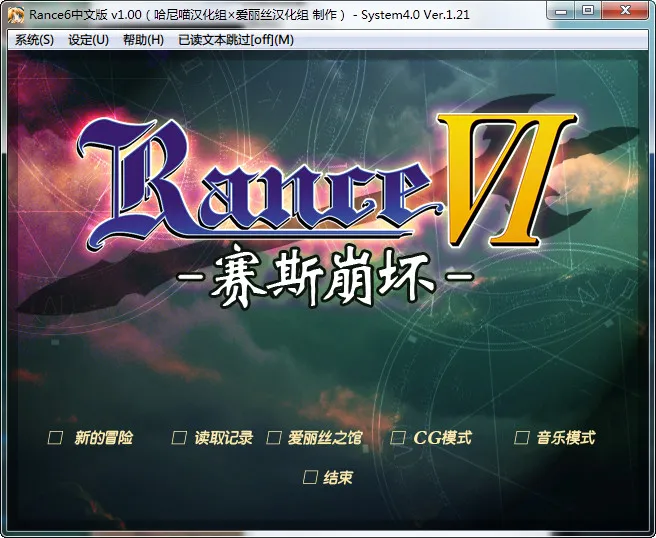Quit the game via 结束 text
The image size is (656, 538).
click(x=338, y=478)
